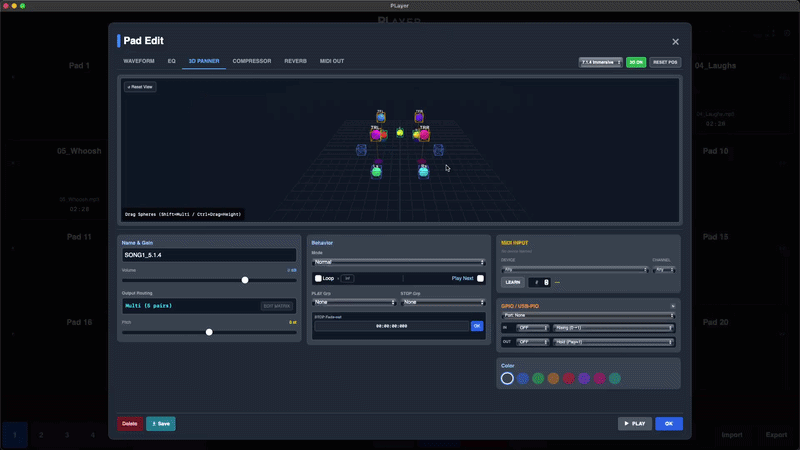Toggle the green 3D ON button

[635, 62]
